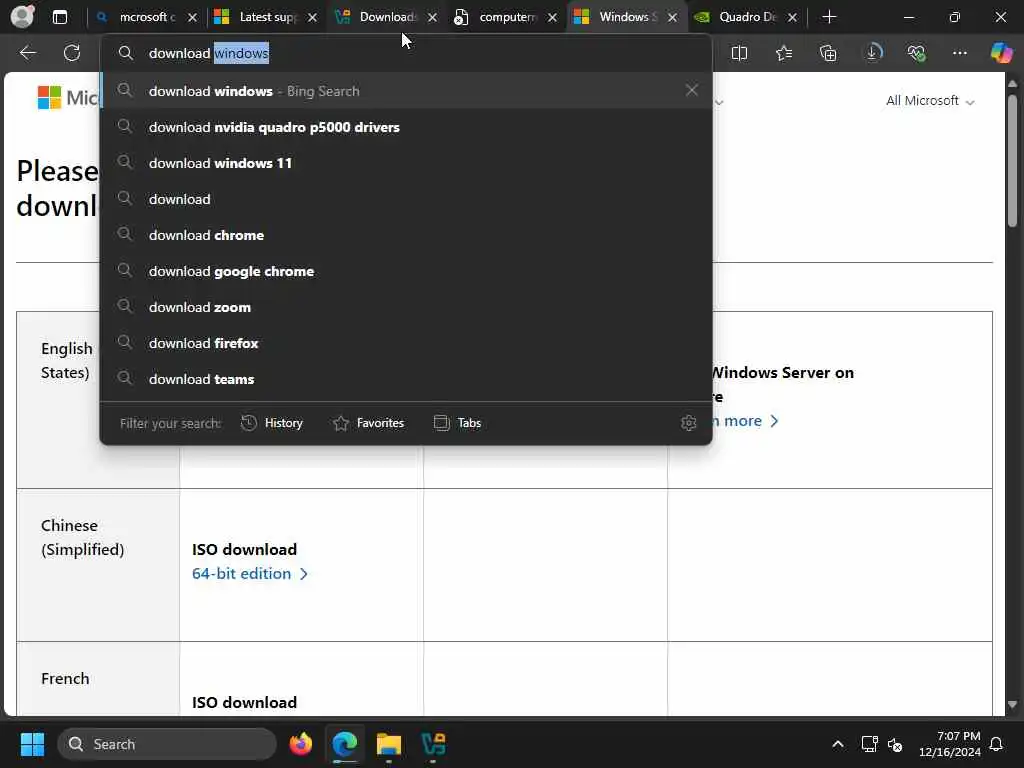Close the 'mcrosoft' tab

192,18
